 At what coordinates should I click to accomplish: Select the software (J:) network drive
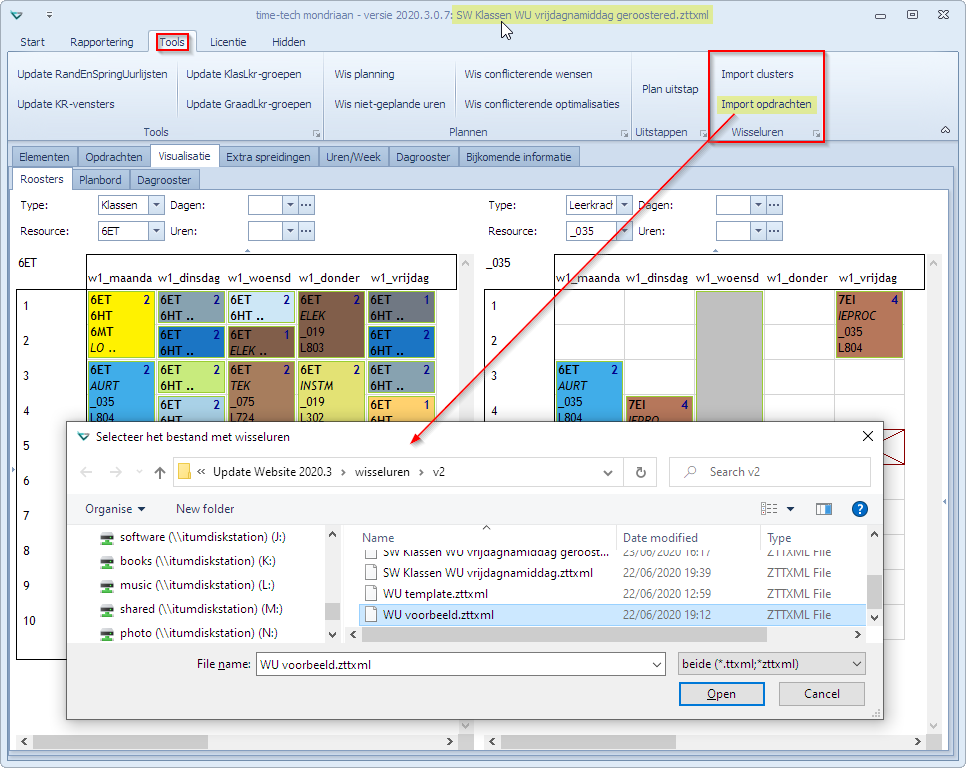tap(193, 537)
